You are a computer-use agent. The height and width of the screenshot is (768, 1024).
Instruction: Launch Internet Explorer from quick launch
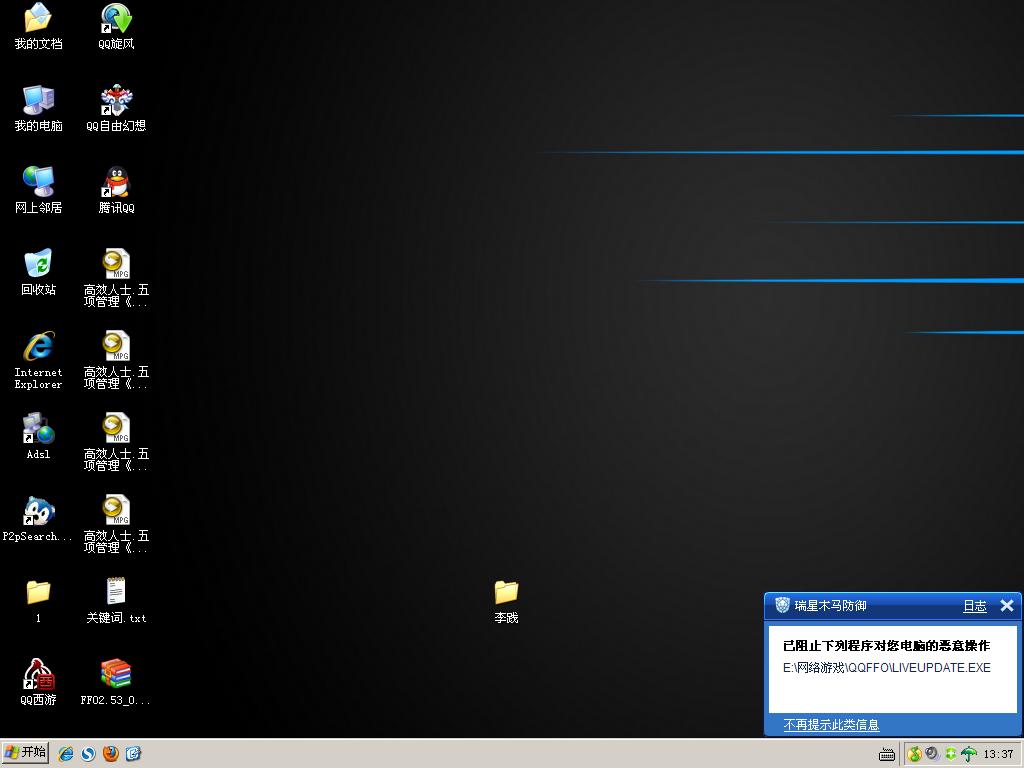pyautogui.click(x=66, y=754)
